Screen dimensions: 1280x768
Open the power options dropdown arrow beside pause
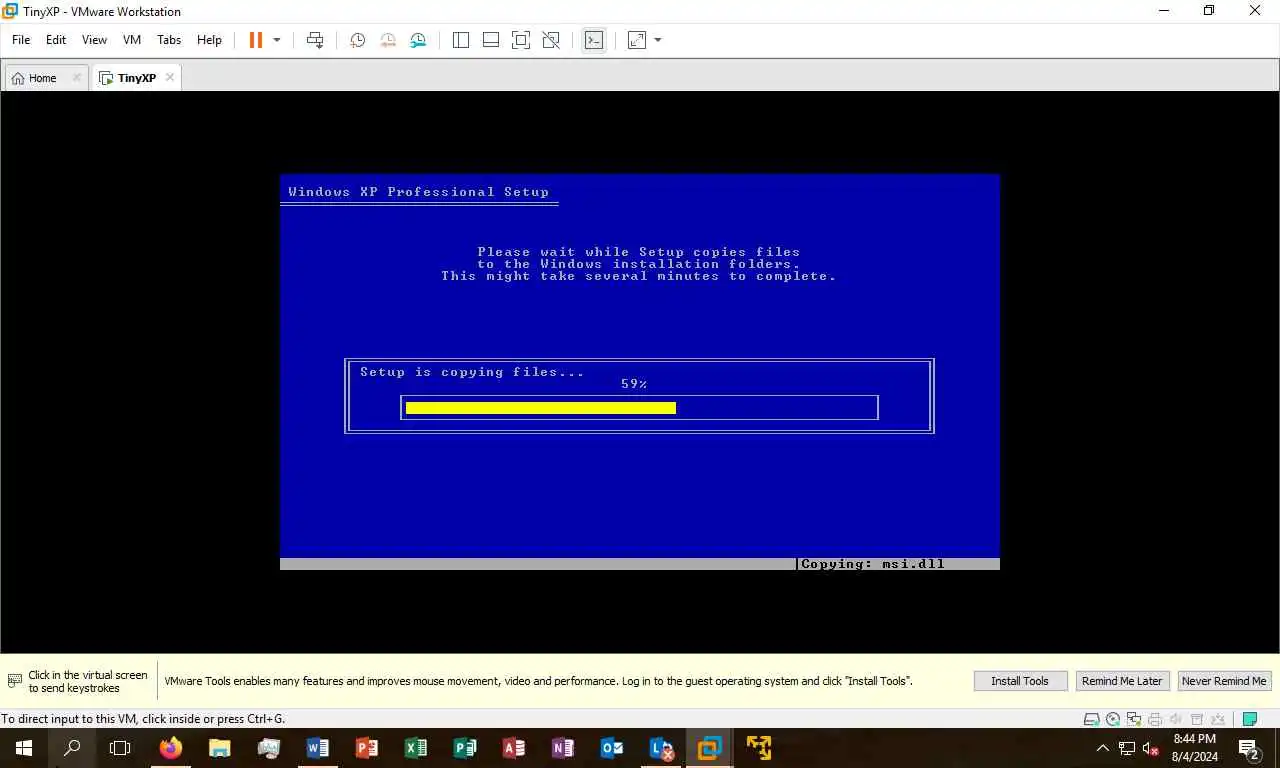(x=277, y=40)
